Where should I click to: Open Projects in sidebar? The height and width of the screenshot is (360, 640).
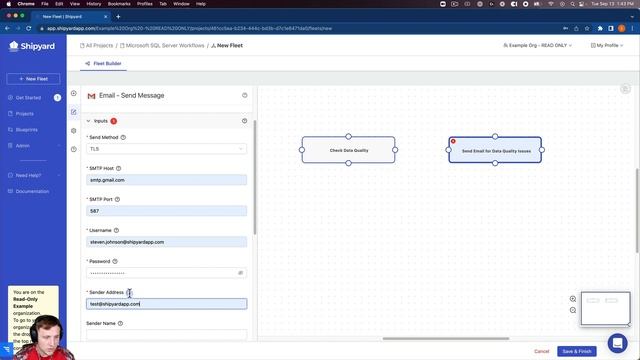pyautogui.click(x=24, y=114)
